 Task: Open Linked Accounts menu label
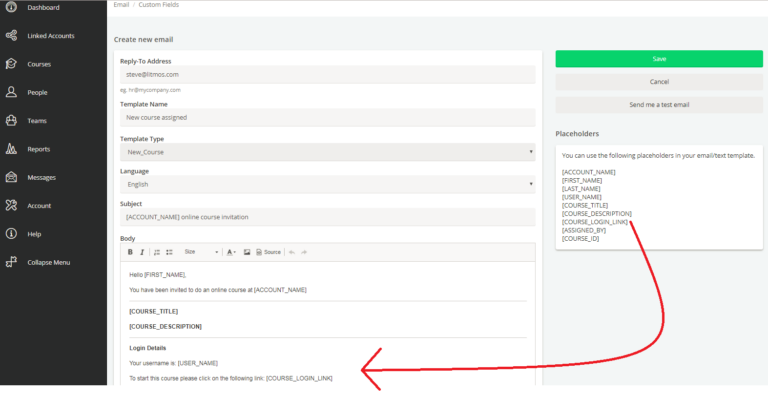click(x=51, y=36)
